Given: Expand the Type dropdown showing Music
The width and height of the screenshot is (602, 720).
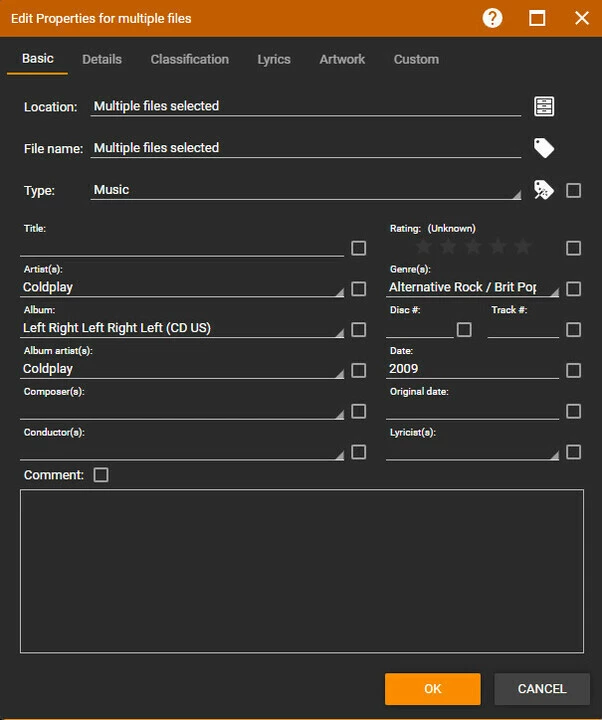Looking at the screenshot, I should (516, 194).
